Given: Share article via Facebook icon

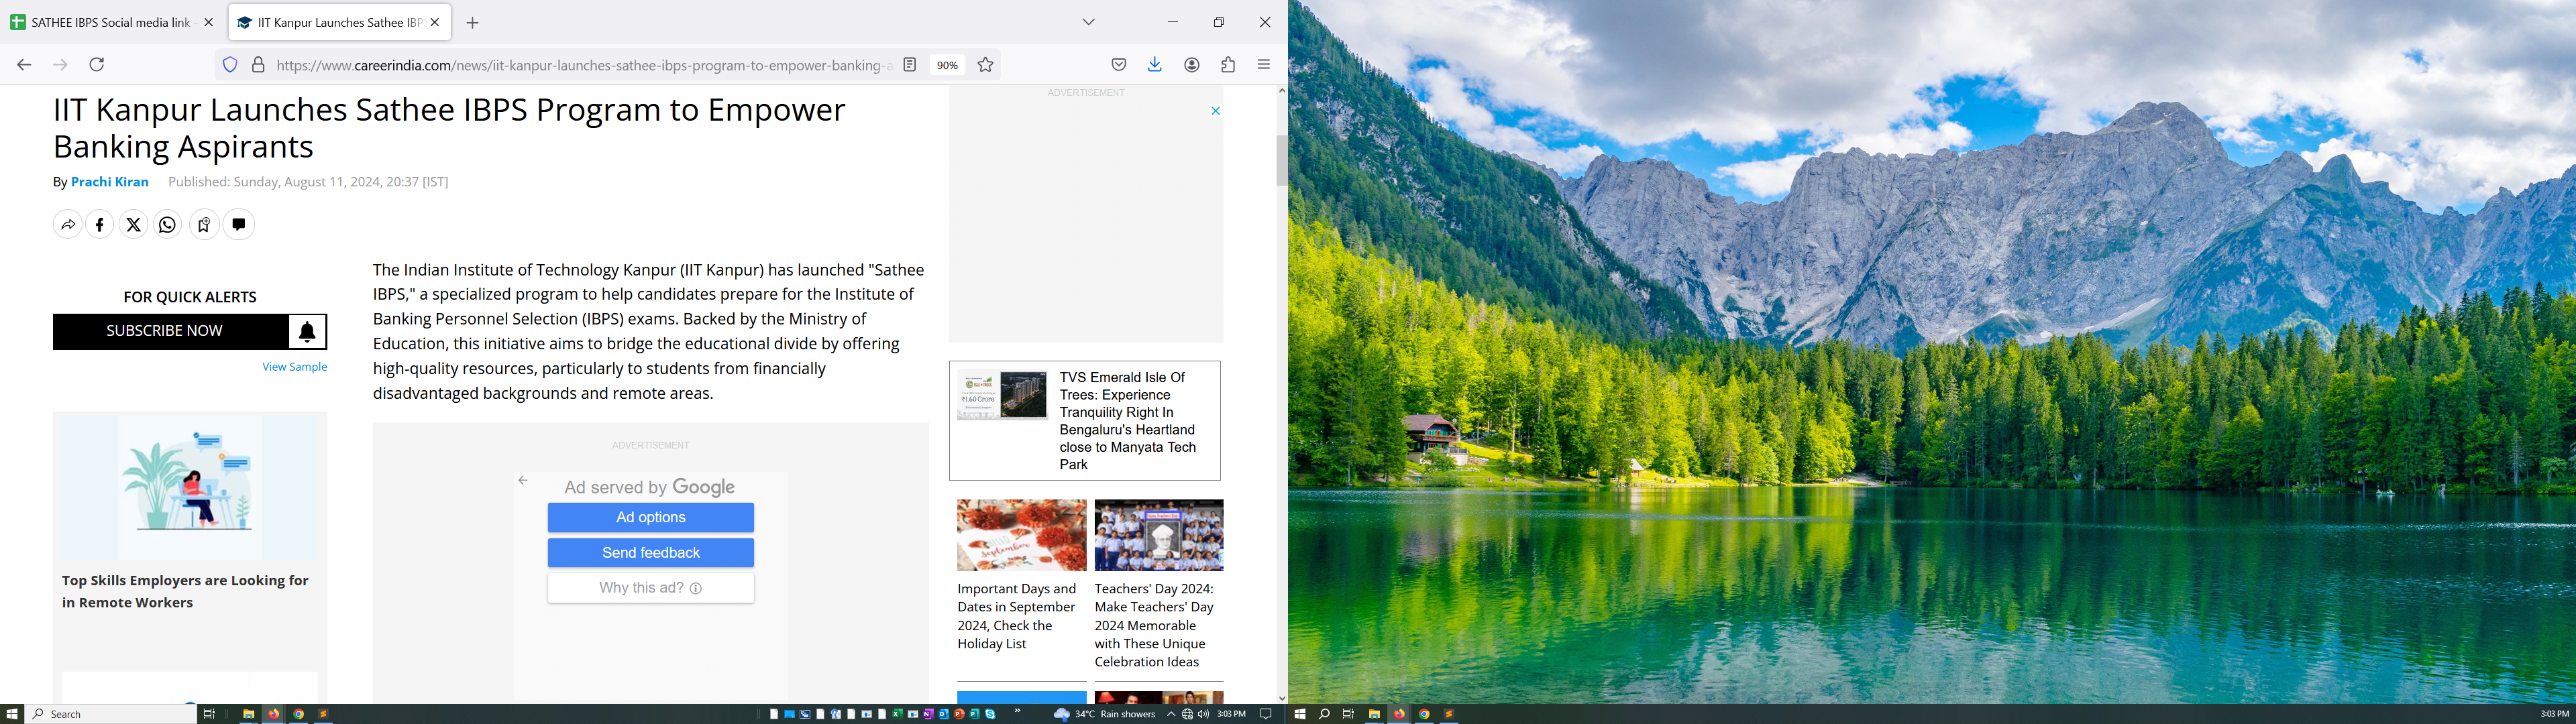Looking at the screenshot, I should click(100, 225).
